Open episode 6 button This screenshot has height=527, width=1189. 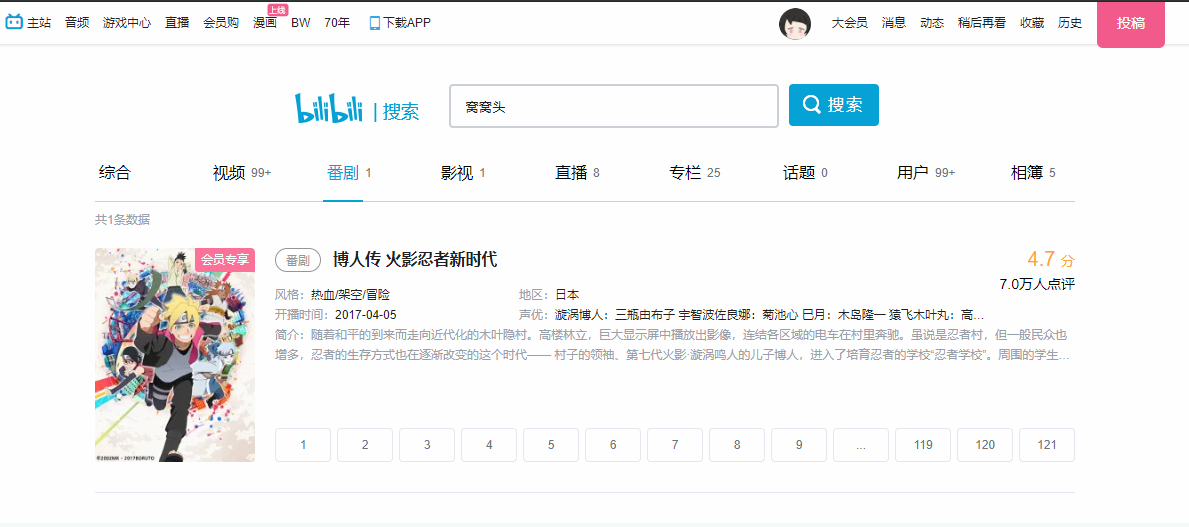tap(613, 445)
